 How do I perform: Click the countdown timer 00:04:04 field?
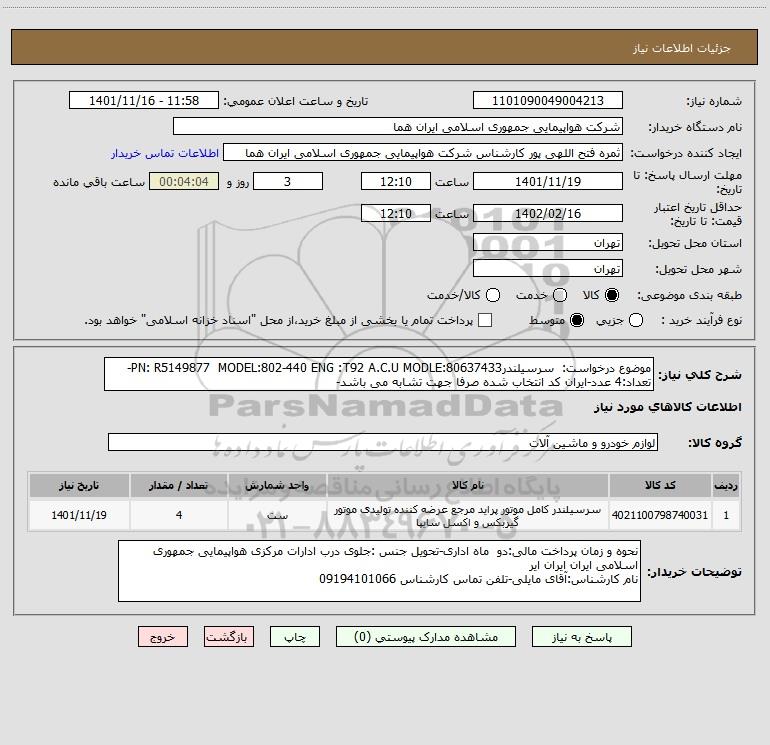pyautogui.click(x=184, y=181)
